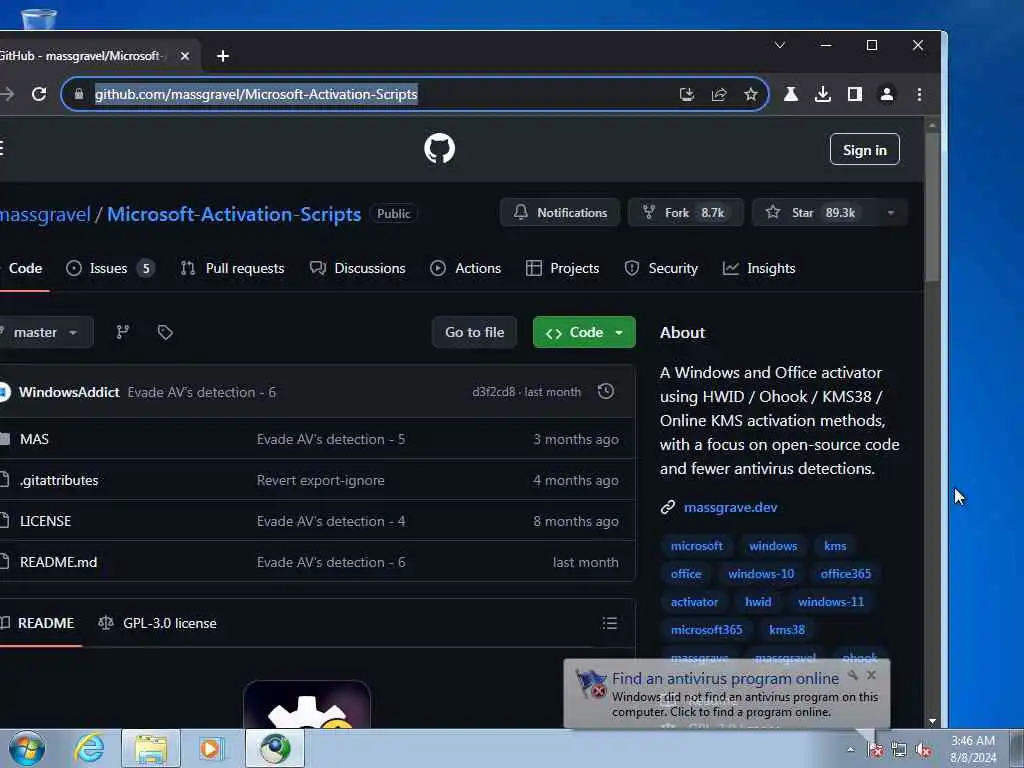Open the massgrave.dev link

730,507
